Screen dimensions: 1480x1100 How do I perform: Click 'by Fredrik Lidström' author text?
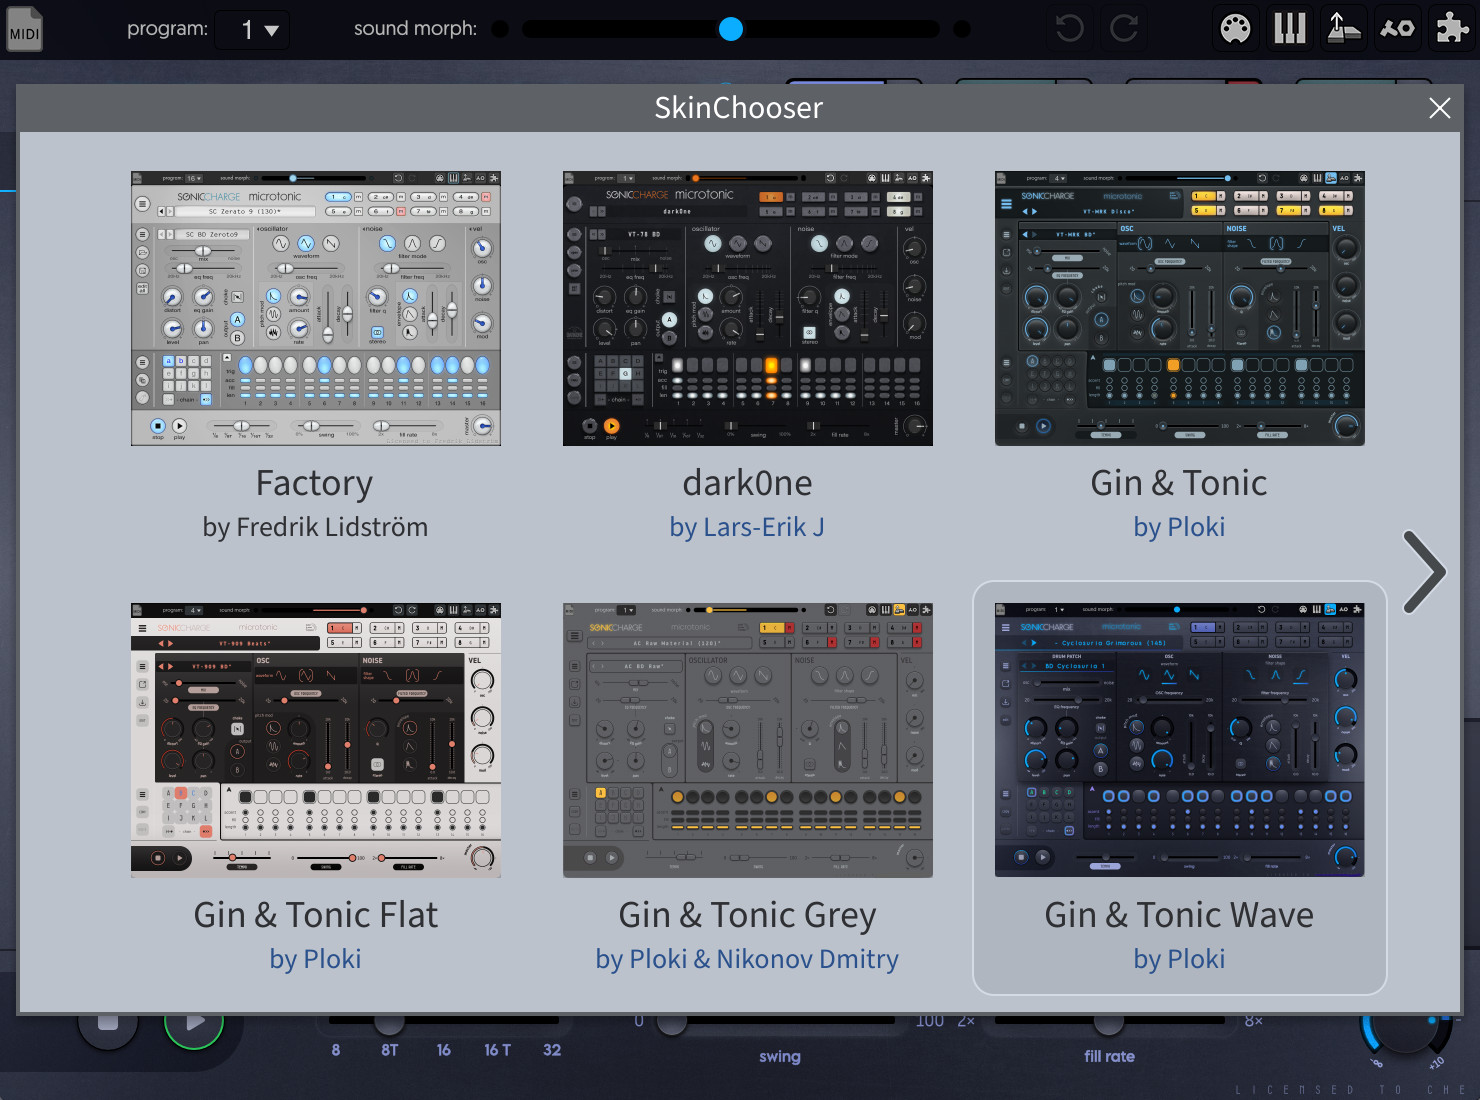pyautogui.click(x=315, y=528)
